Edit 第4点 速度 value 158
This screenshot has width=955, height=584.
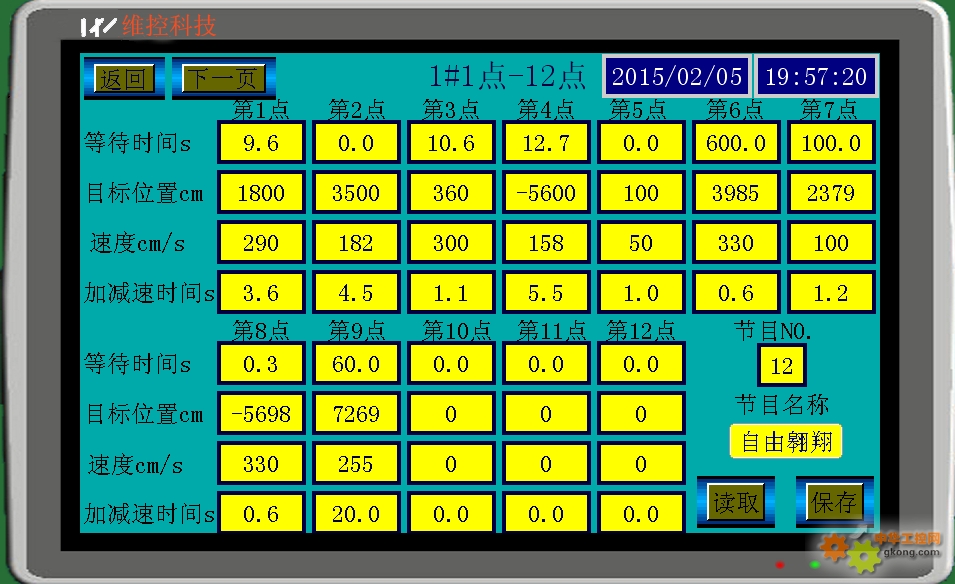[546, 242]
